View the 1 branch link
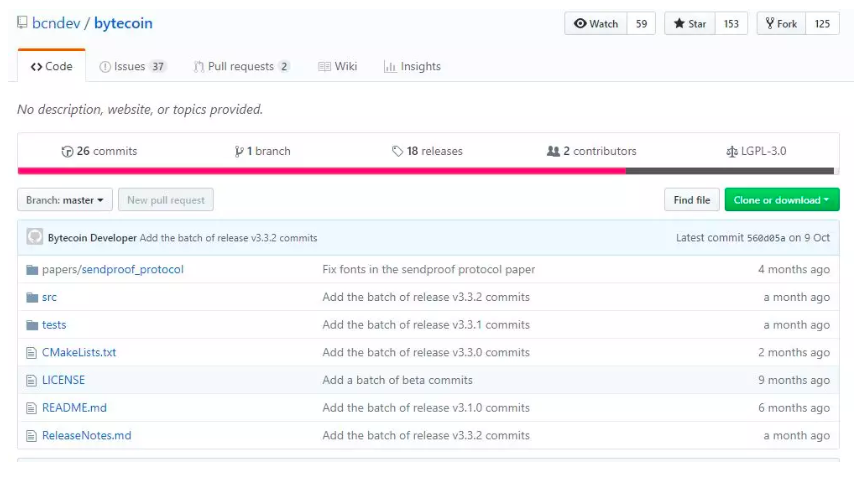This screenshot has width=865, height=484. point(263,151)
